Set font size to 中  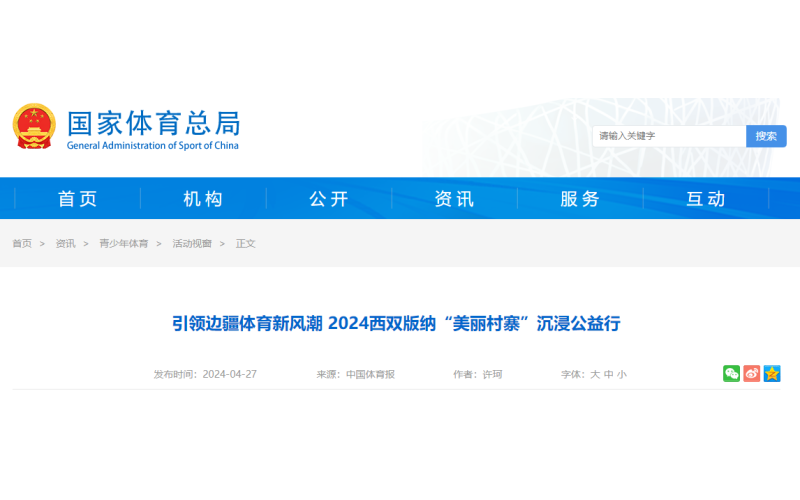608,374
